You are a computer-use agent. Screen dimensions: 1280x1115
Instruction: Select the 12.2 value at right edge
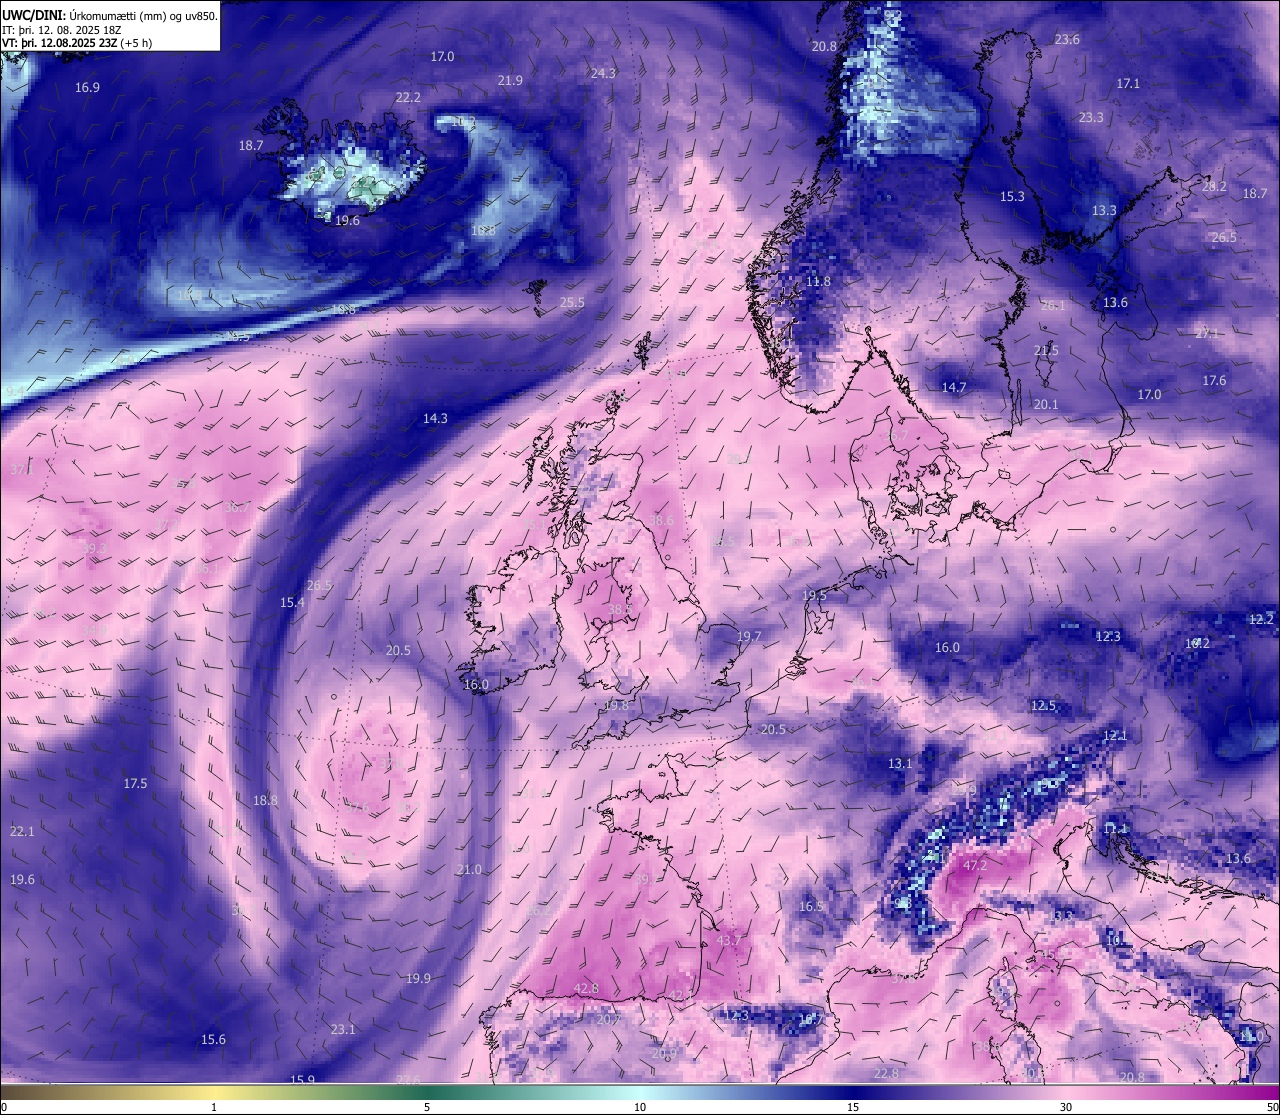tap(1262, 620)
